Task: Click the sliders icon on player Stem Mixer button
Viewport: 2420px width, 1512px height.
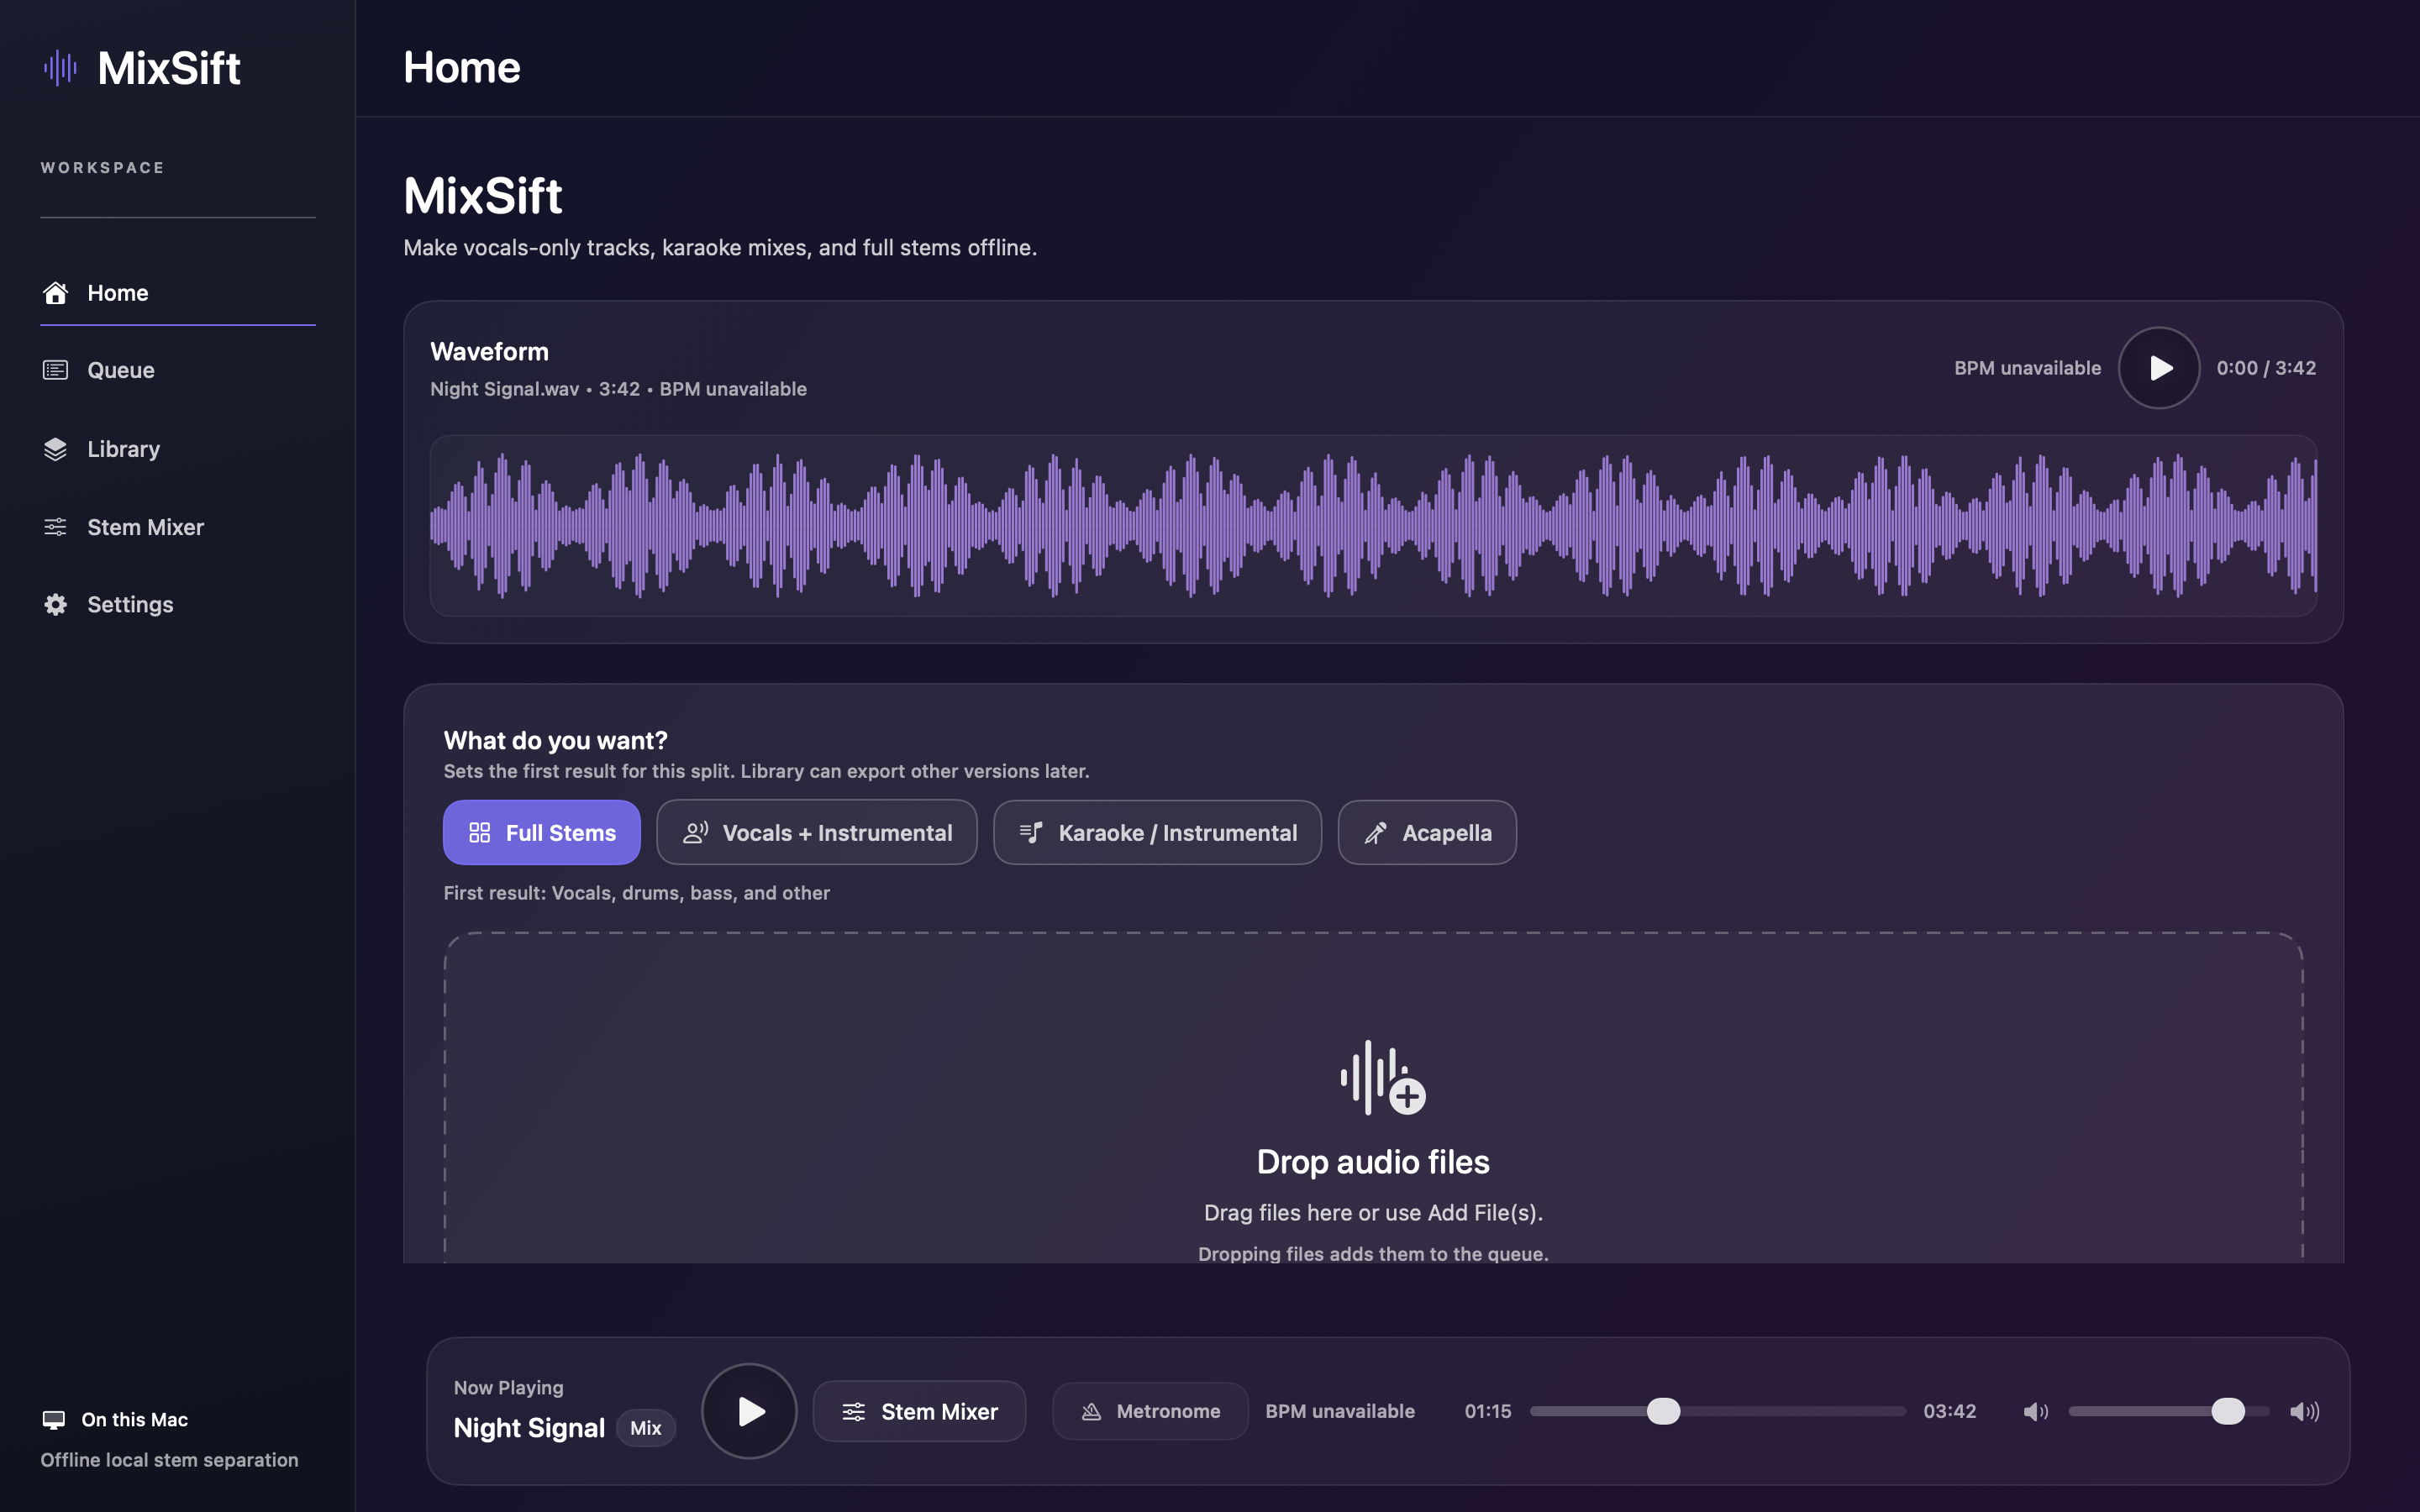Action: [854, 1411]
